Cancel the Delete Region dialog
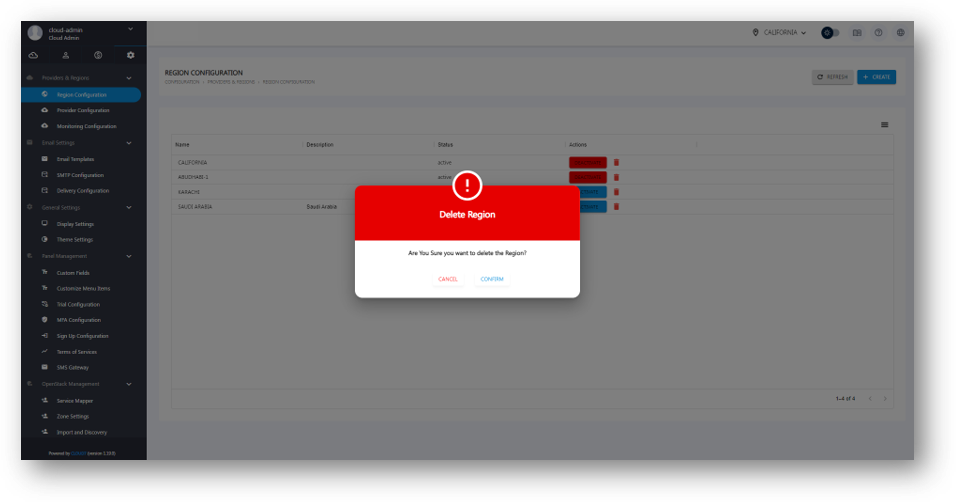956x502 pixels. point(447,279)
